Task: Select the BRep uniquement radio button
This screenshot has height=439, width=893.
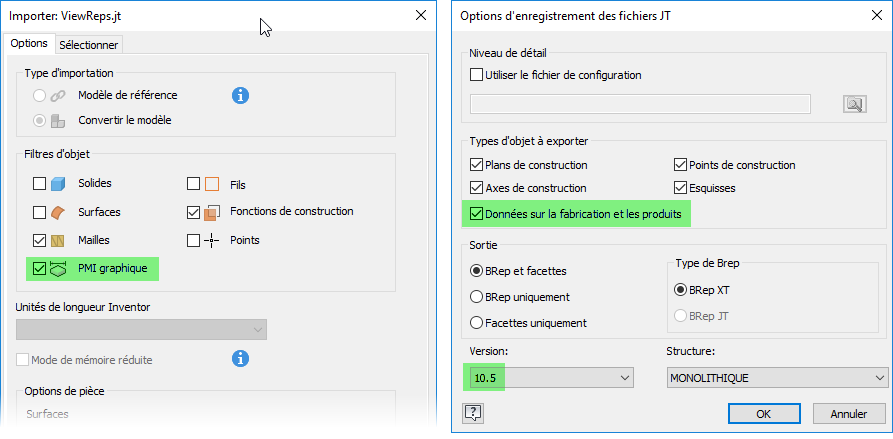Action: (x=476, y=296)
